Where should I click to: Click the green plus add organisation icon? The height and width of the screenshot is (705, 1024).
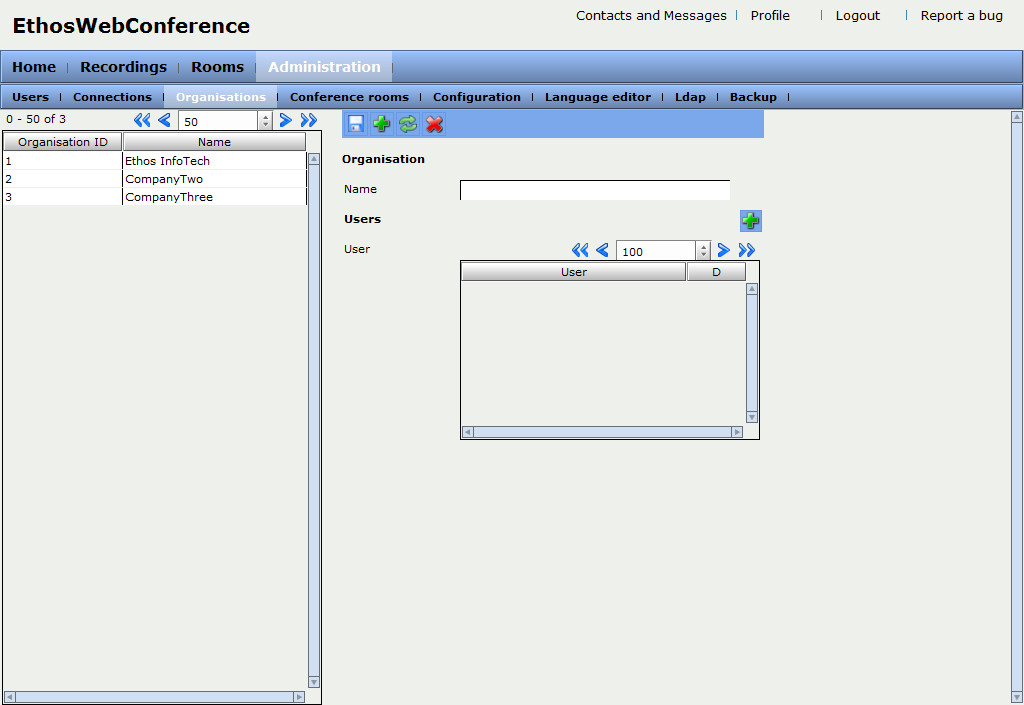(x=381, y=124)
